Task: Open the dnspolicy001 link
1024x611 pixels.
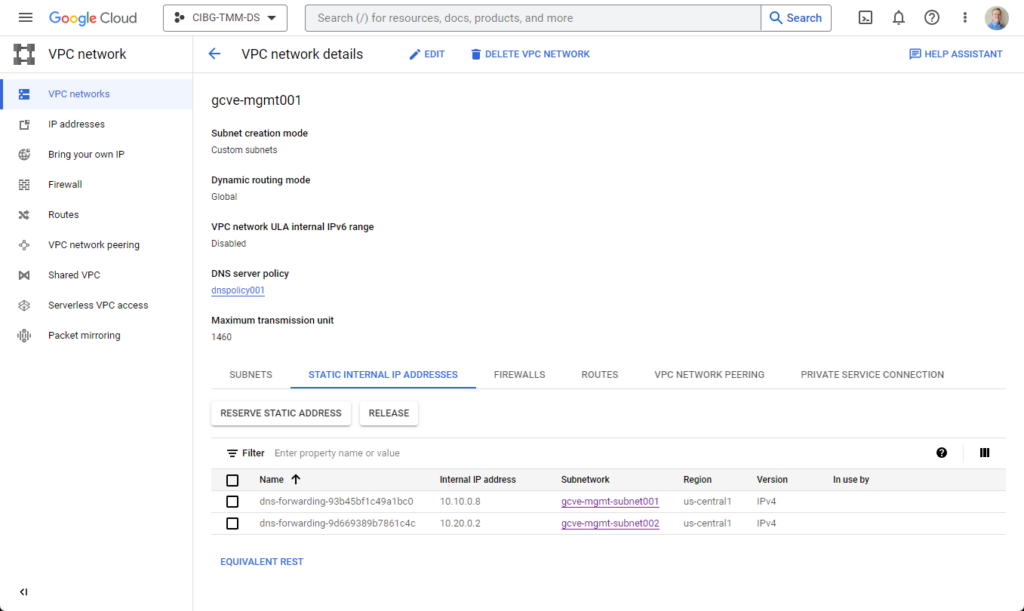Action: coord(238,290)
